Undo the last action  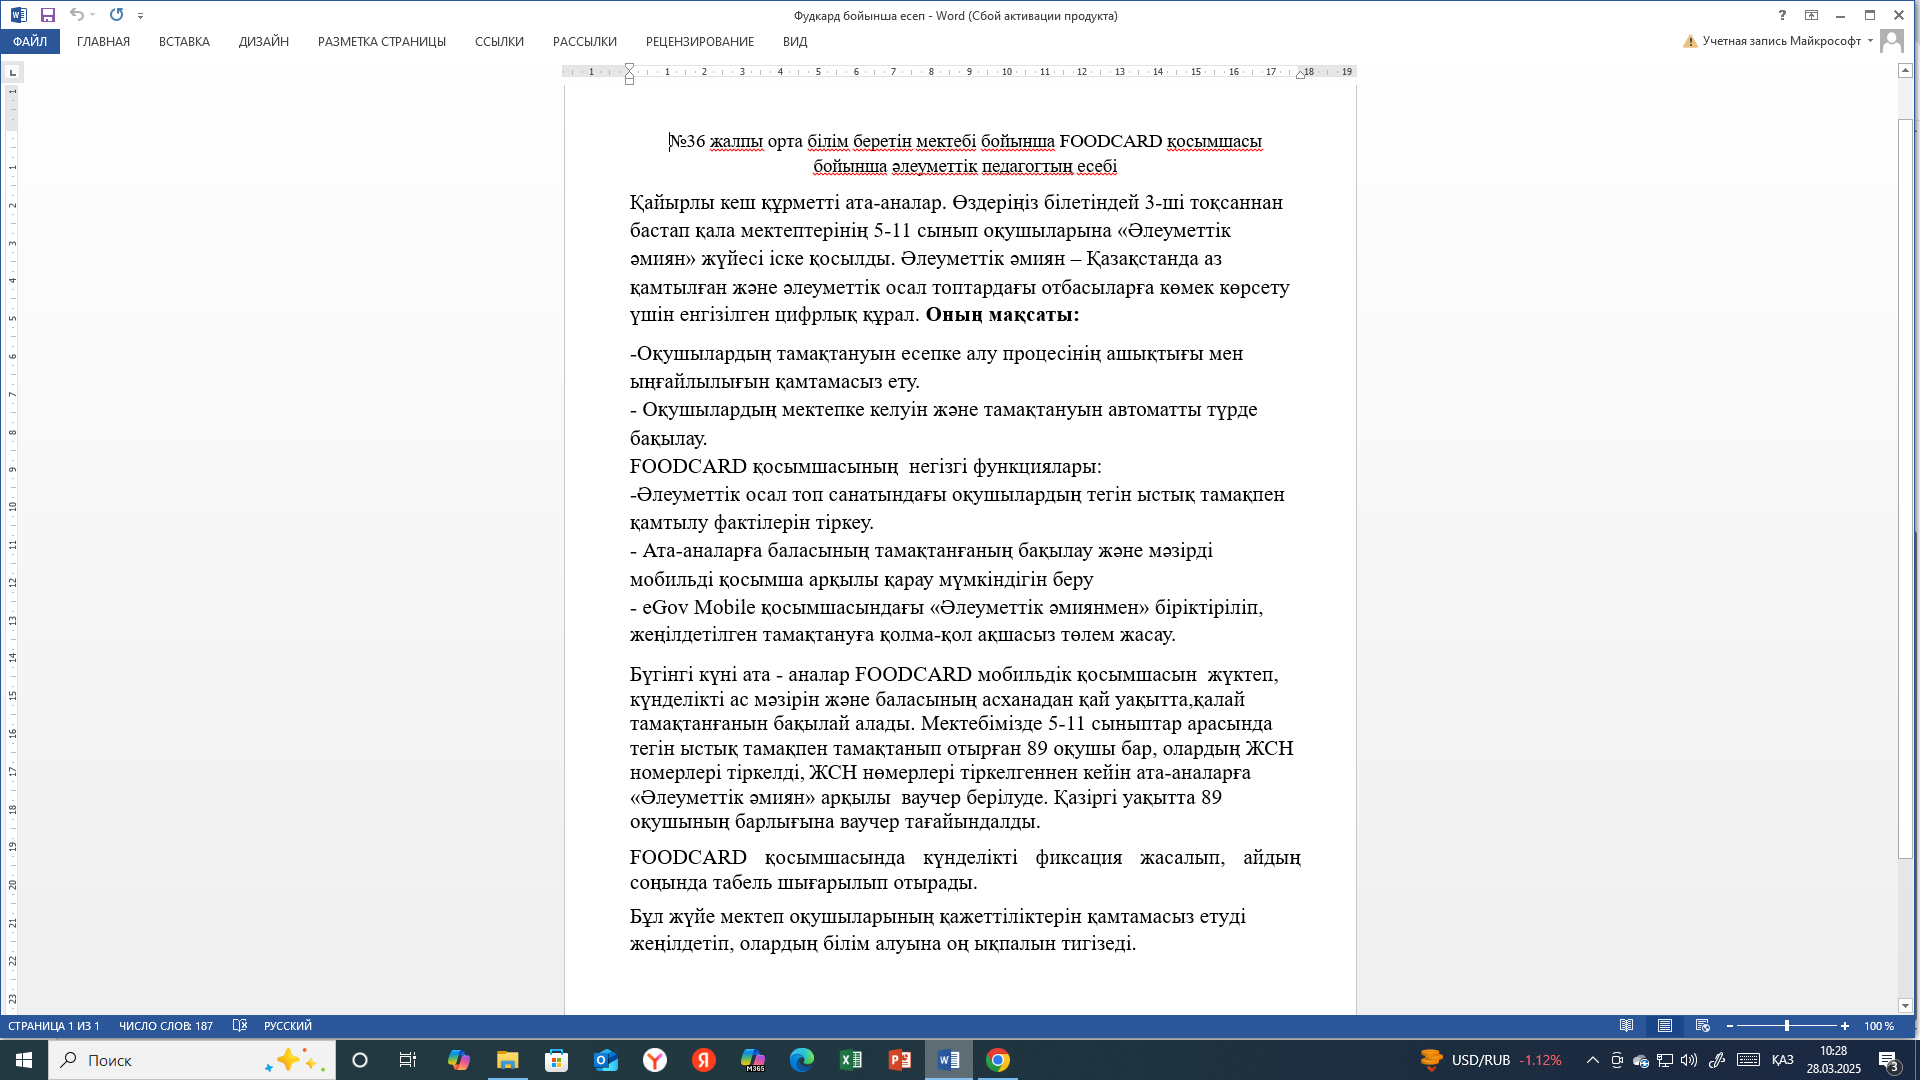76,15
